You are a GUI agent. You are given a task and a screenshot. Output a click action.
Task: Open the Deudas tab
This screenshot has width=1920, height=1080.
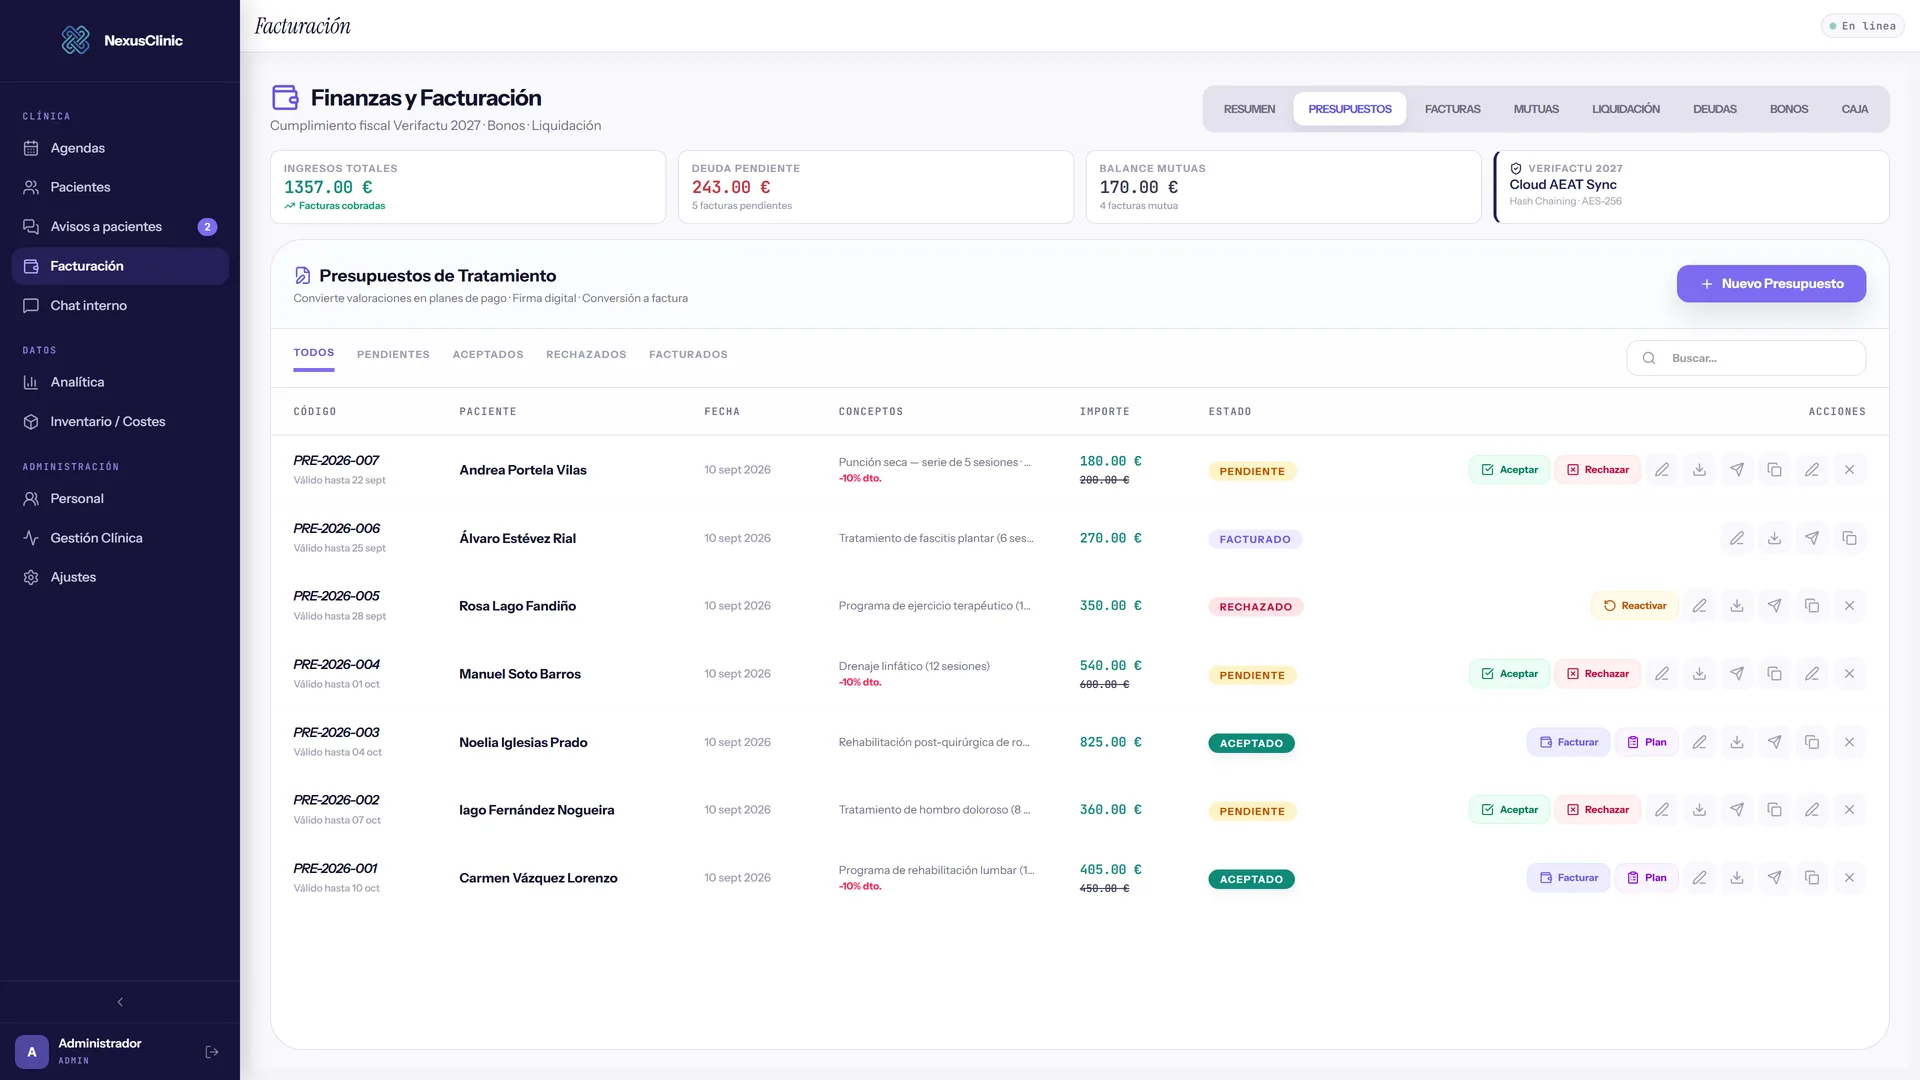click(1714, 109)
